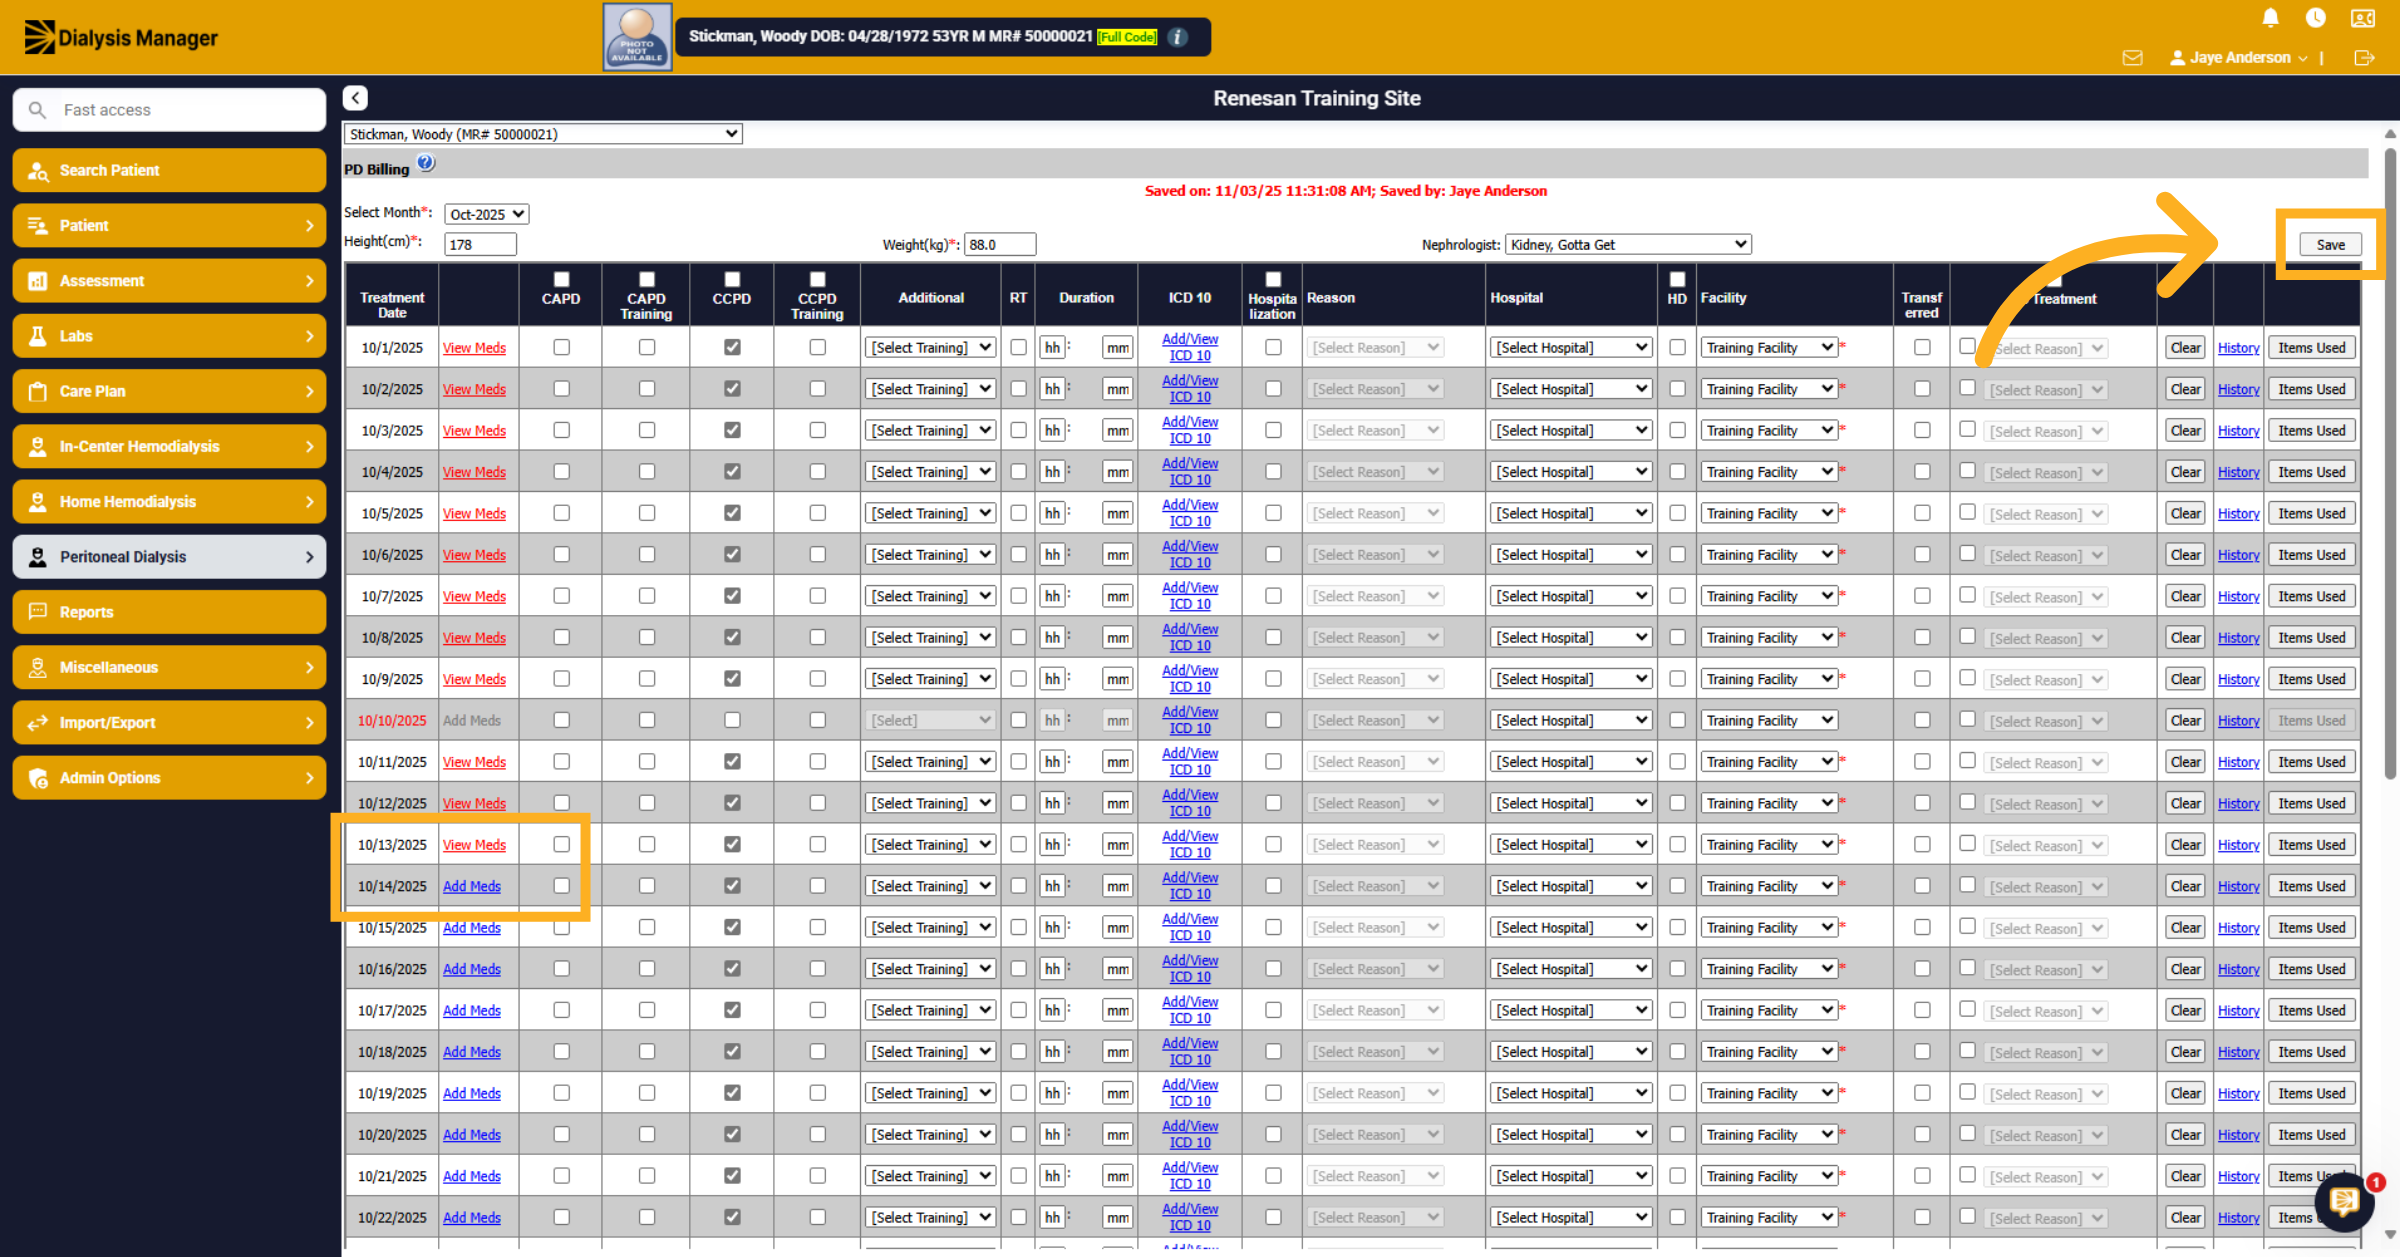Click the patient info 'i' icon
The image size is (2400, 1257).
(1178, 37)
